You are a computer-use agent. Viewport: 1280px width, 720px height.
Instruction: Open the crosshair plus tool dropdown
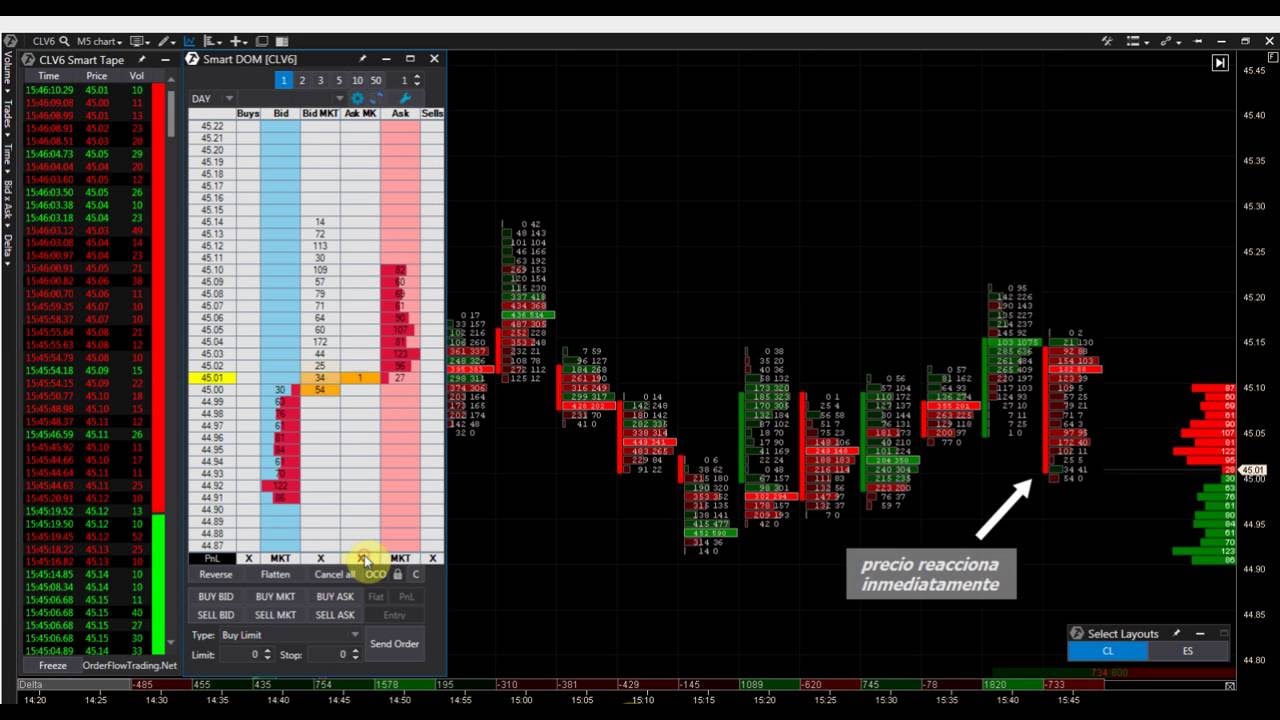239,41
